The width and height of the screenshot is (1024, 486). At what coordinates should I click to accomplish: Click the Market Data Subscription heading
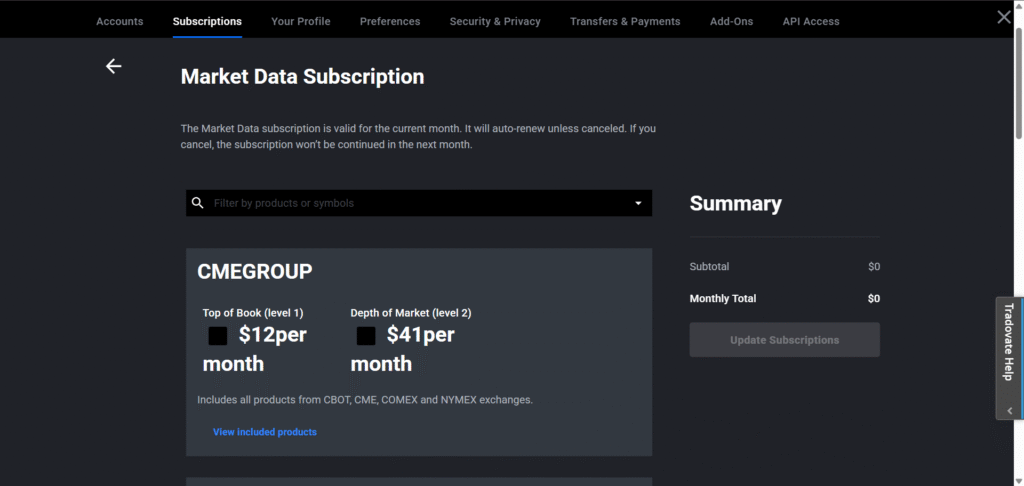pos(302,77)
